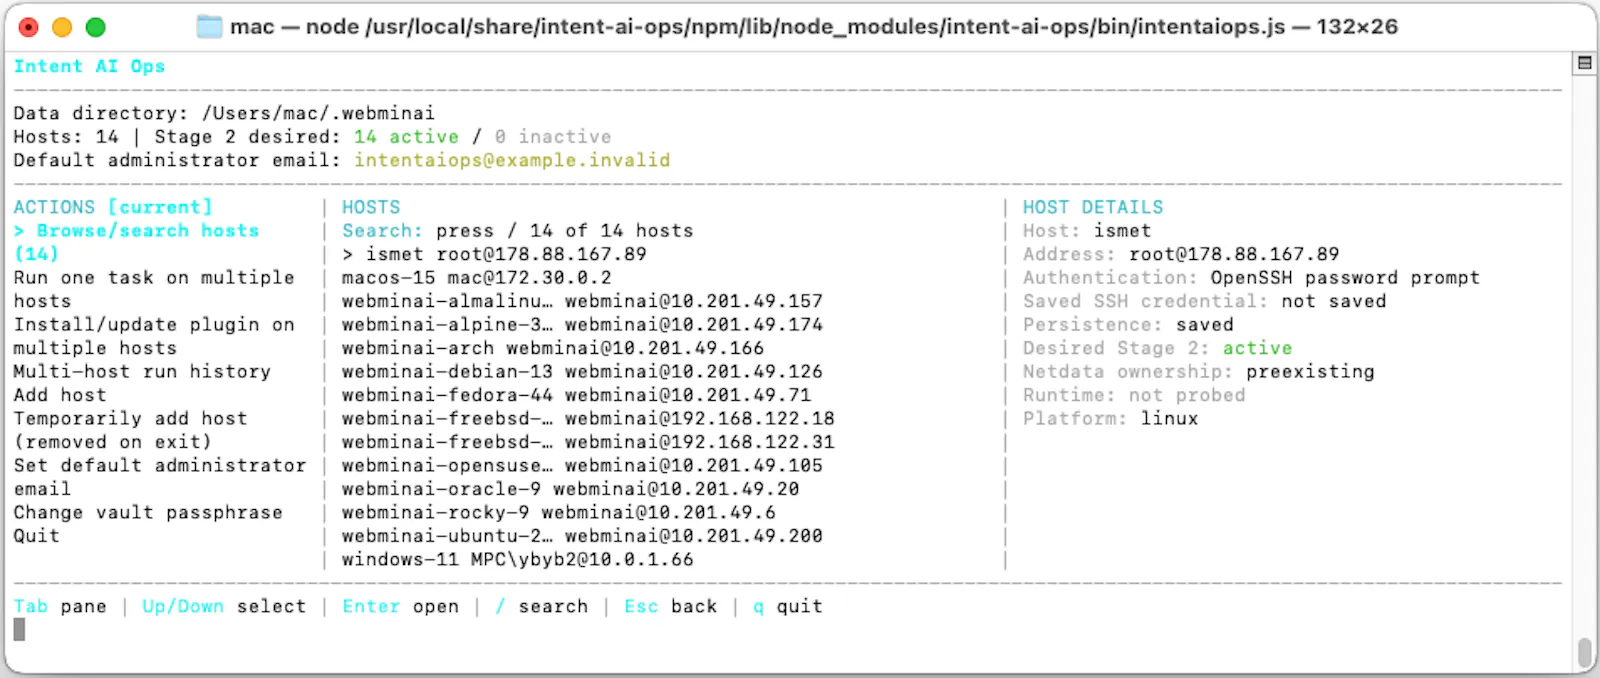Click the Enter open hint in footer
The width and height of the screenshot is (1600, 678).
(x=400, y=606)
